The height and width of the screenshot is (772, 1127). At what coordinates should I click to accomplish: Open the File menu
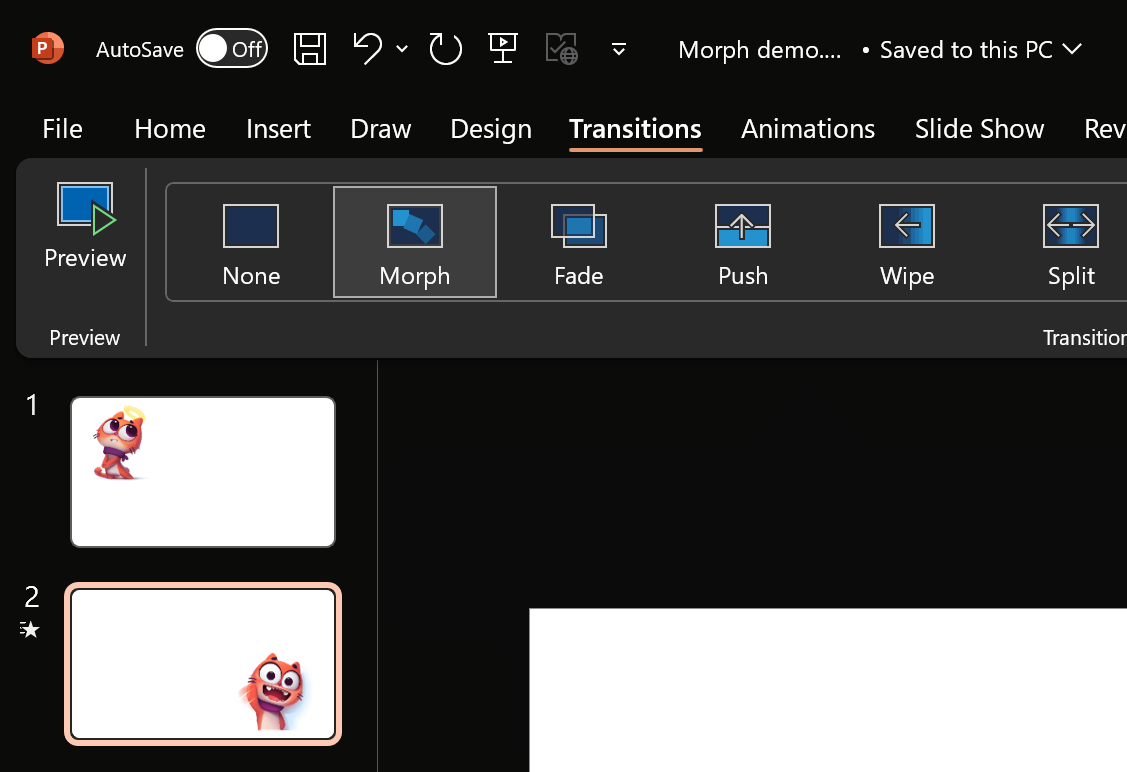click(63, 129)
